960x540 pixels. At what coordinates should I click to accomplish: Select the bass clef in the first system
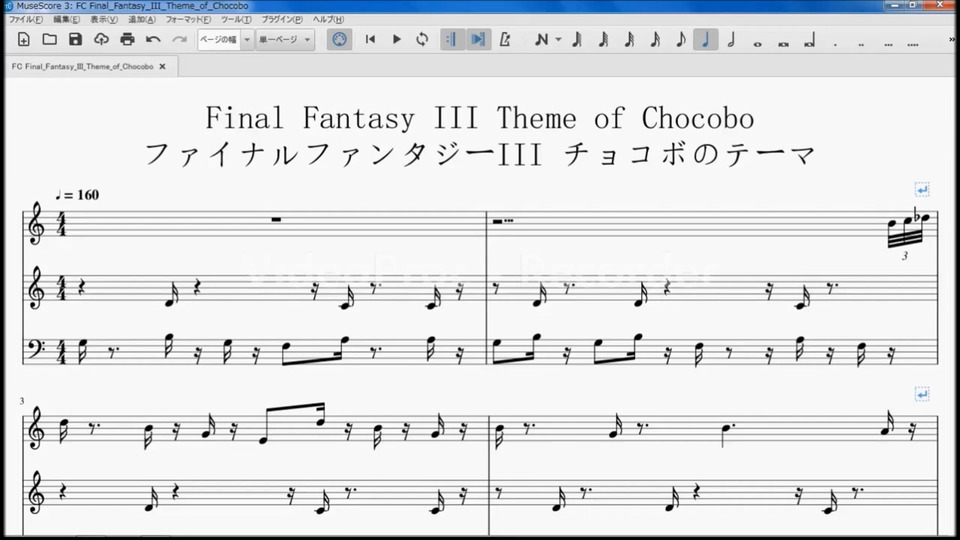pos(37,351)
